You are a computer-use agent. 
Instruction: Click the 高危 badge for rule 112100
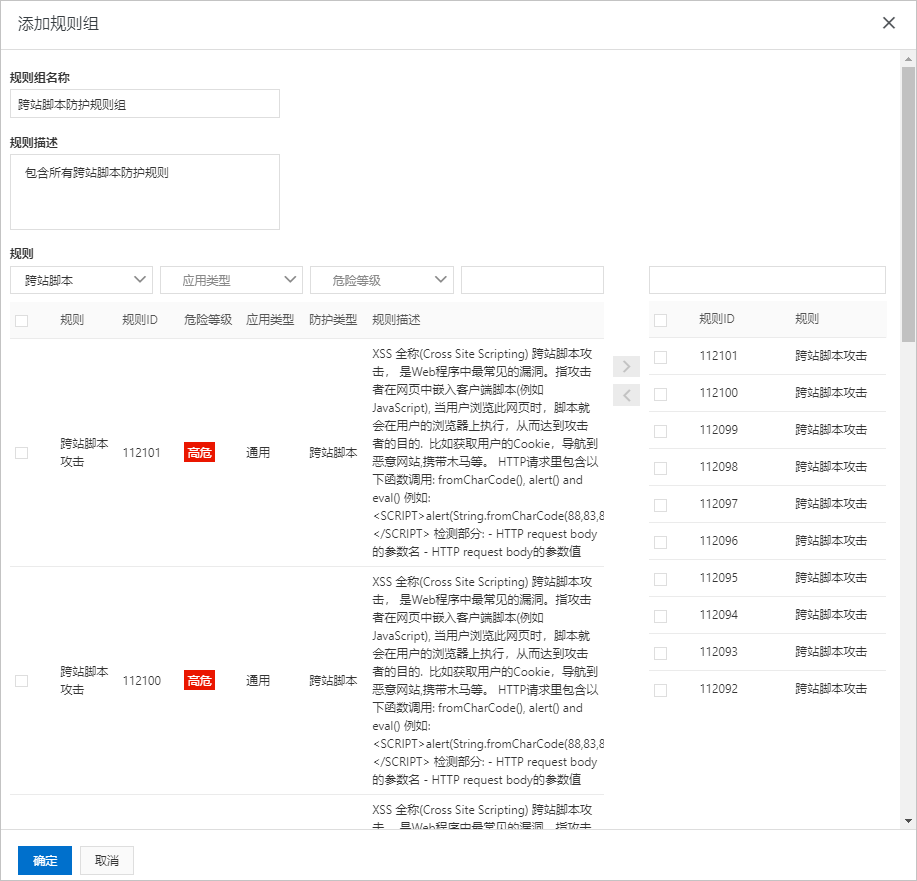pyautogui.click(x=199, y=680)
